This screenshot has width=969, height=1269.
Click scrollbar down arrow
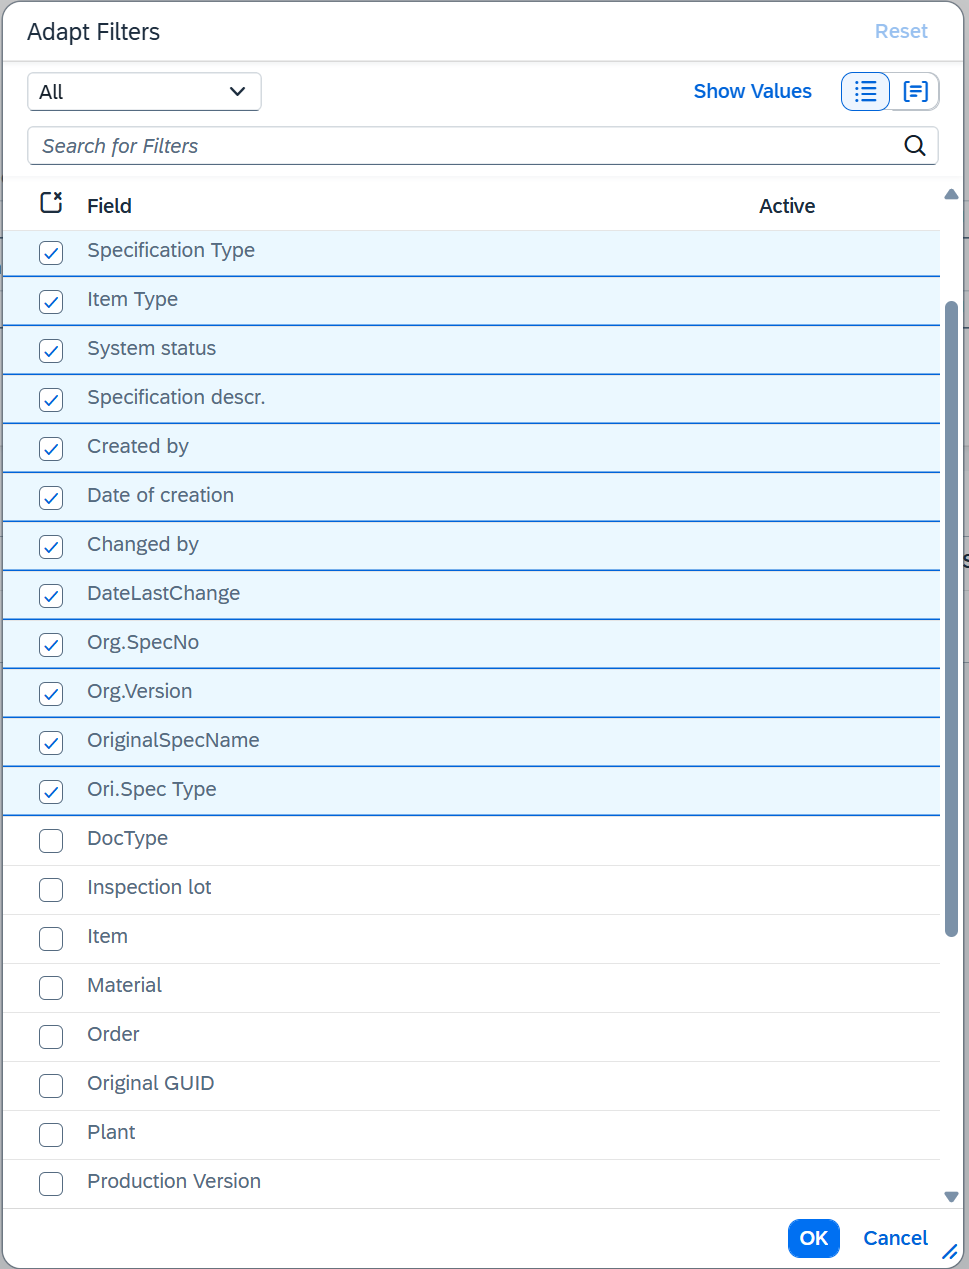click(x=951, y=1197)
